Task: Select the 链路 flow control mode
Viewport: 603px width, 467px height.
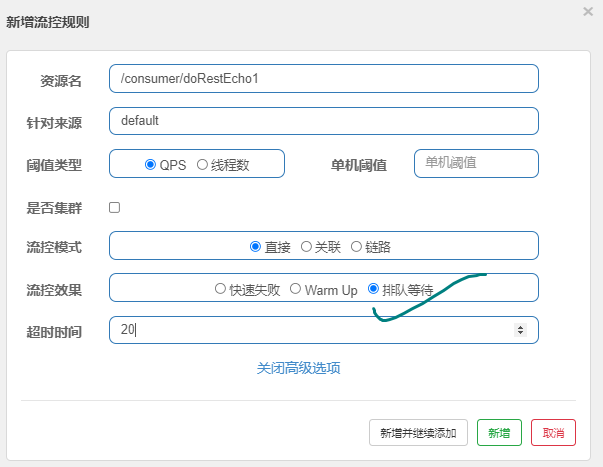Action: click(x=356, y=247)
